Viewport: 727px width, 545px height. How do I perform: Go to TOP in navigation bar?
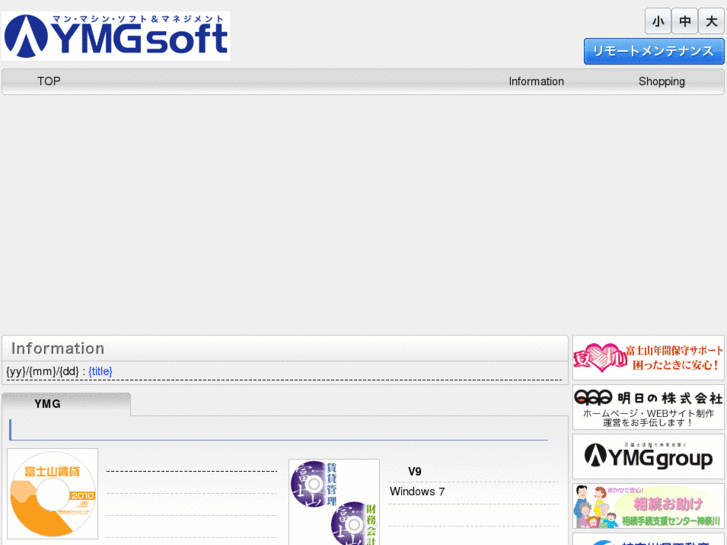pos(49,82)
